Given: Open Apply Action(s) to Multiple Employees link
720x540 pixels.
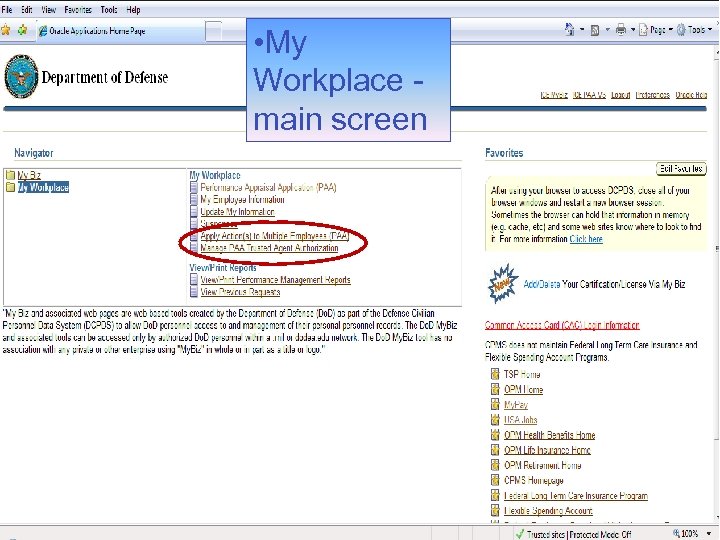Looking at the screenshot, I should point(275,236).
